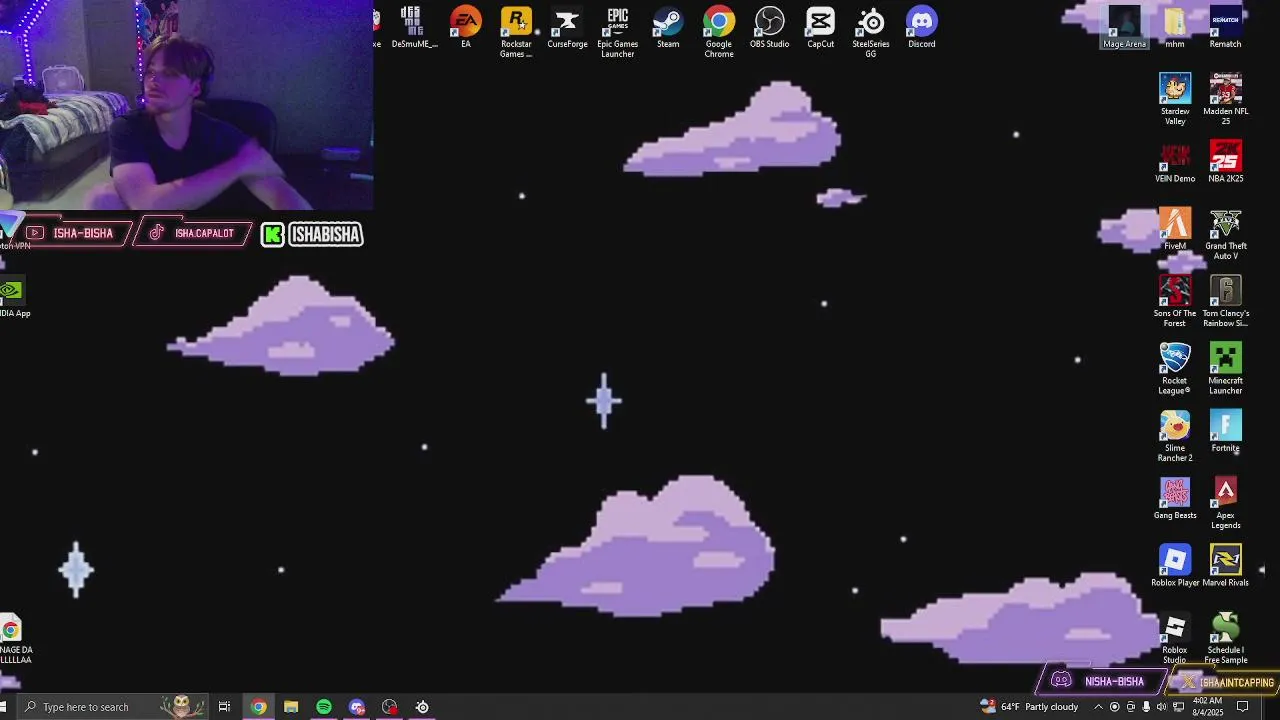Image resolution: width=1280 pixels, height=720 pixels.
Task: Launch Rematch desktop shortcut
Action: 1225,28
